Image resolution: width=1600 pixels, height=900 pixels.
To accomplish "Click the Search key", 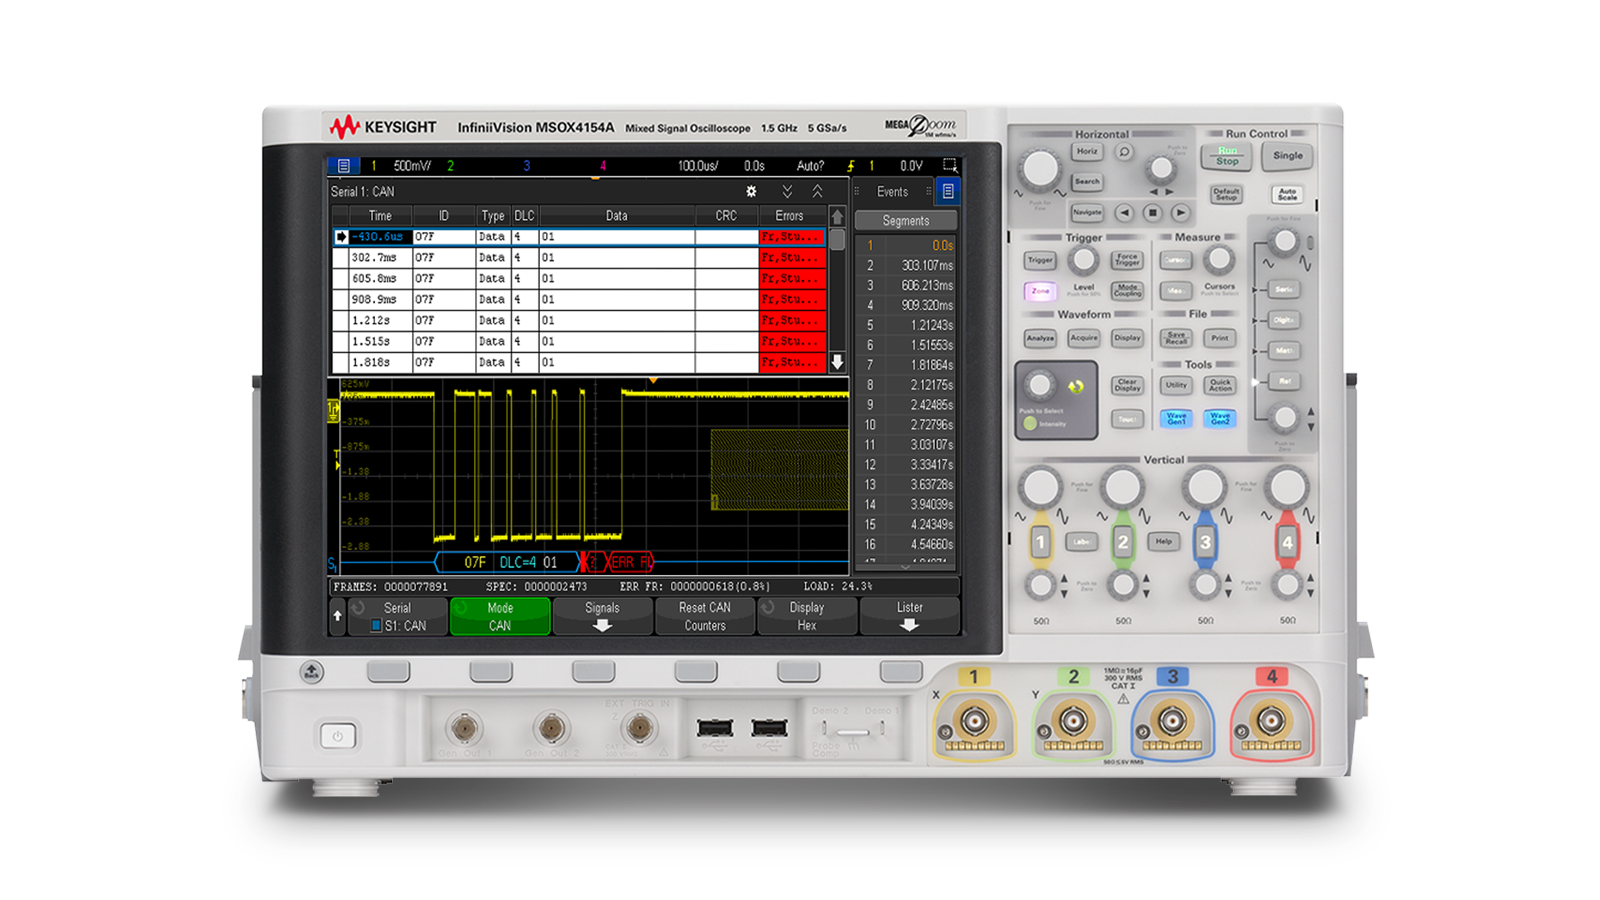I will click(x=1087, y=182).
